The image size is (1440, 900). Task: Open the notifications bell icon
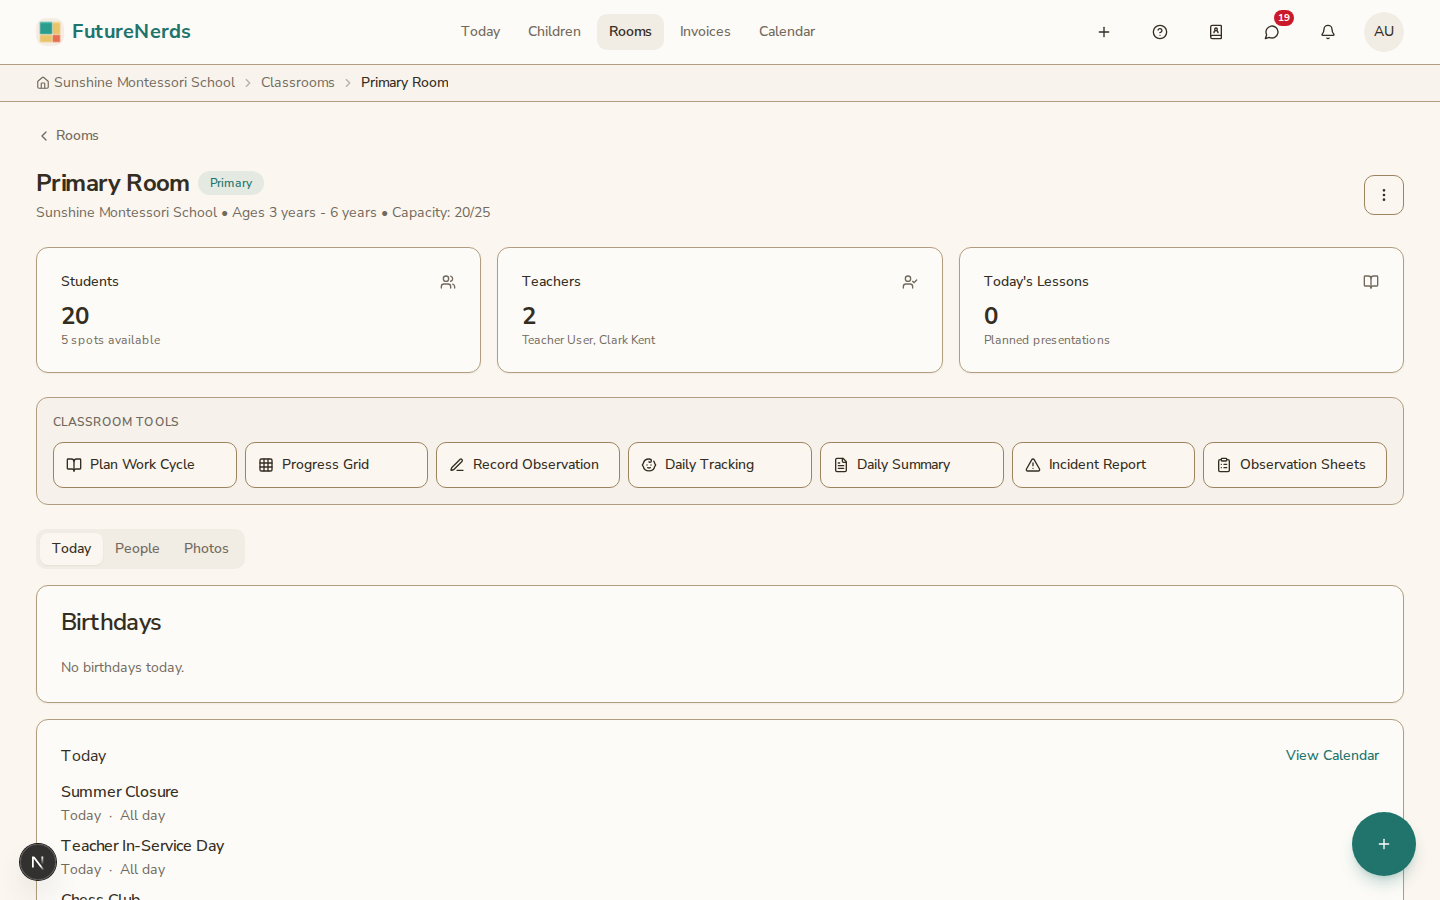click(x=1328, y=32)
